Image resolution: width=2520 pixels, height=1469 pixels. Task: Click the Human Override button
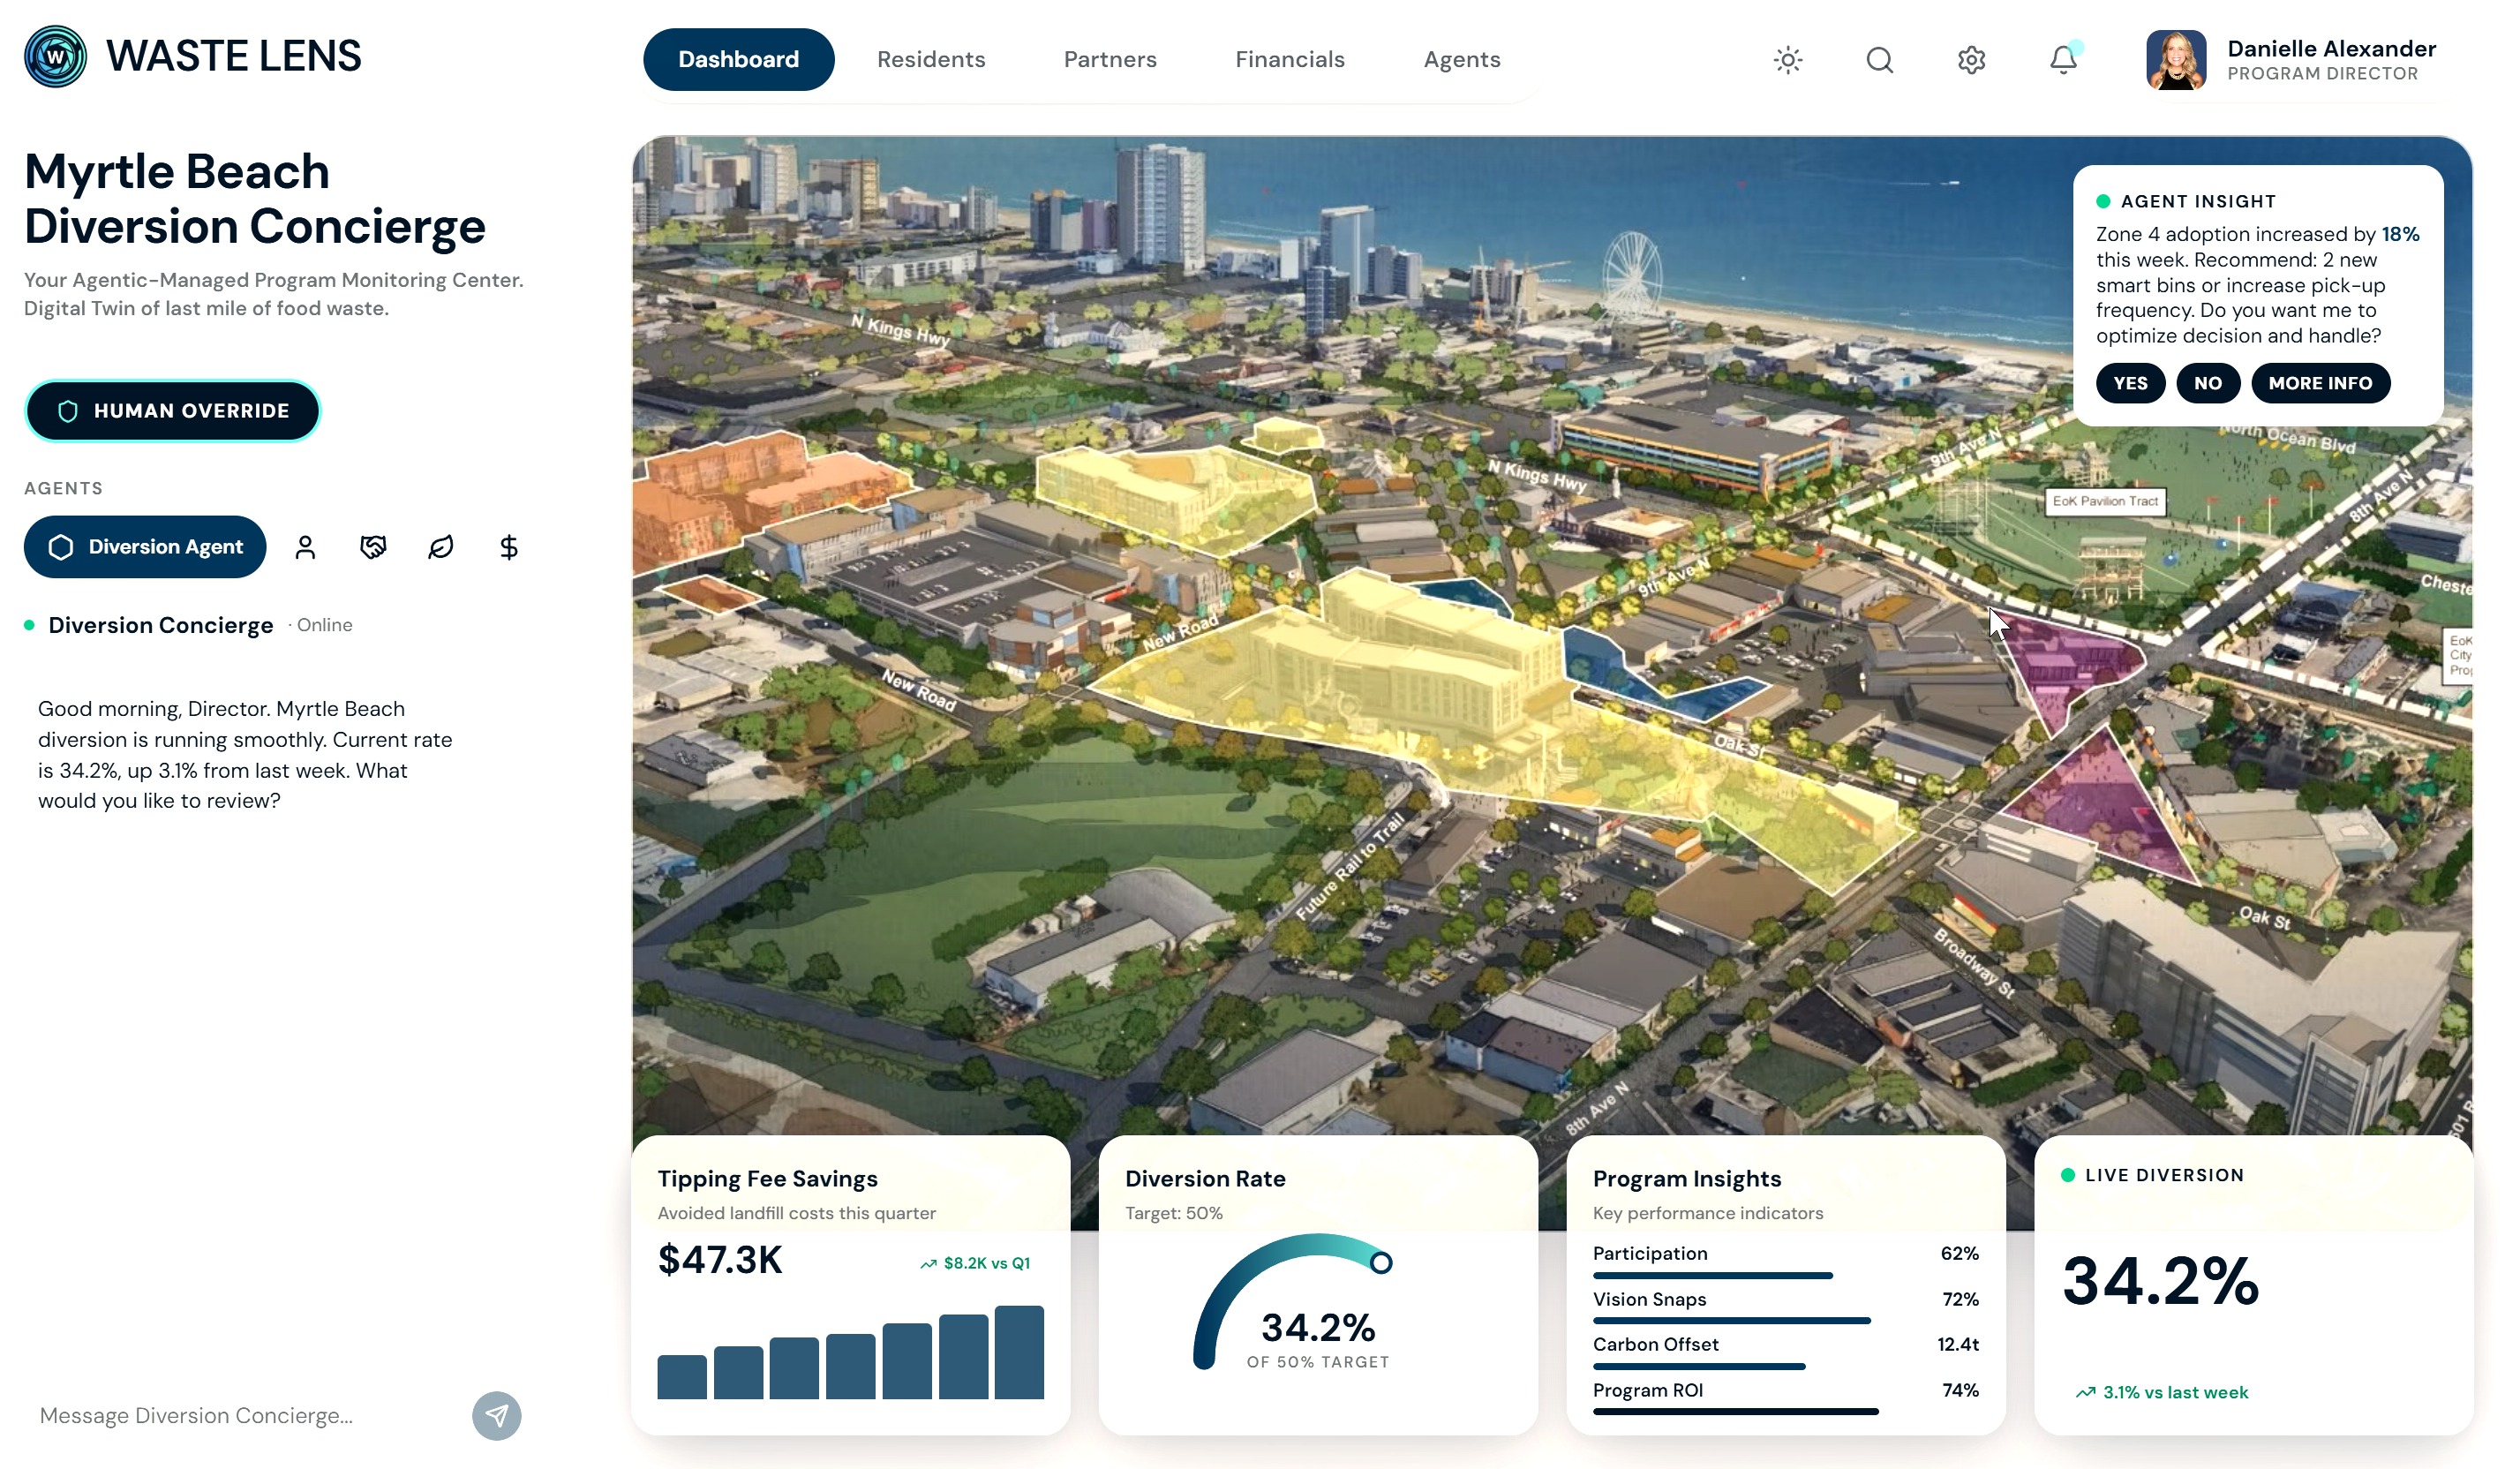(172, 411)
